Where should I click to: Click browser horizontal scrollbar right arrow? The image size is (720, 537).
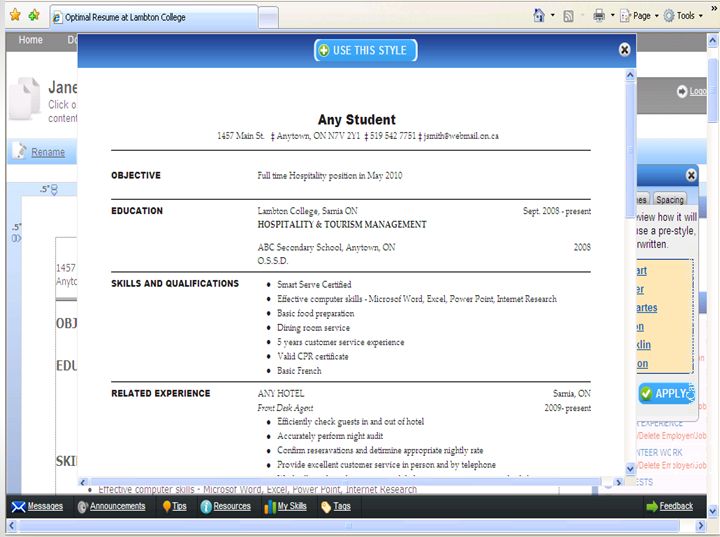701,526
